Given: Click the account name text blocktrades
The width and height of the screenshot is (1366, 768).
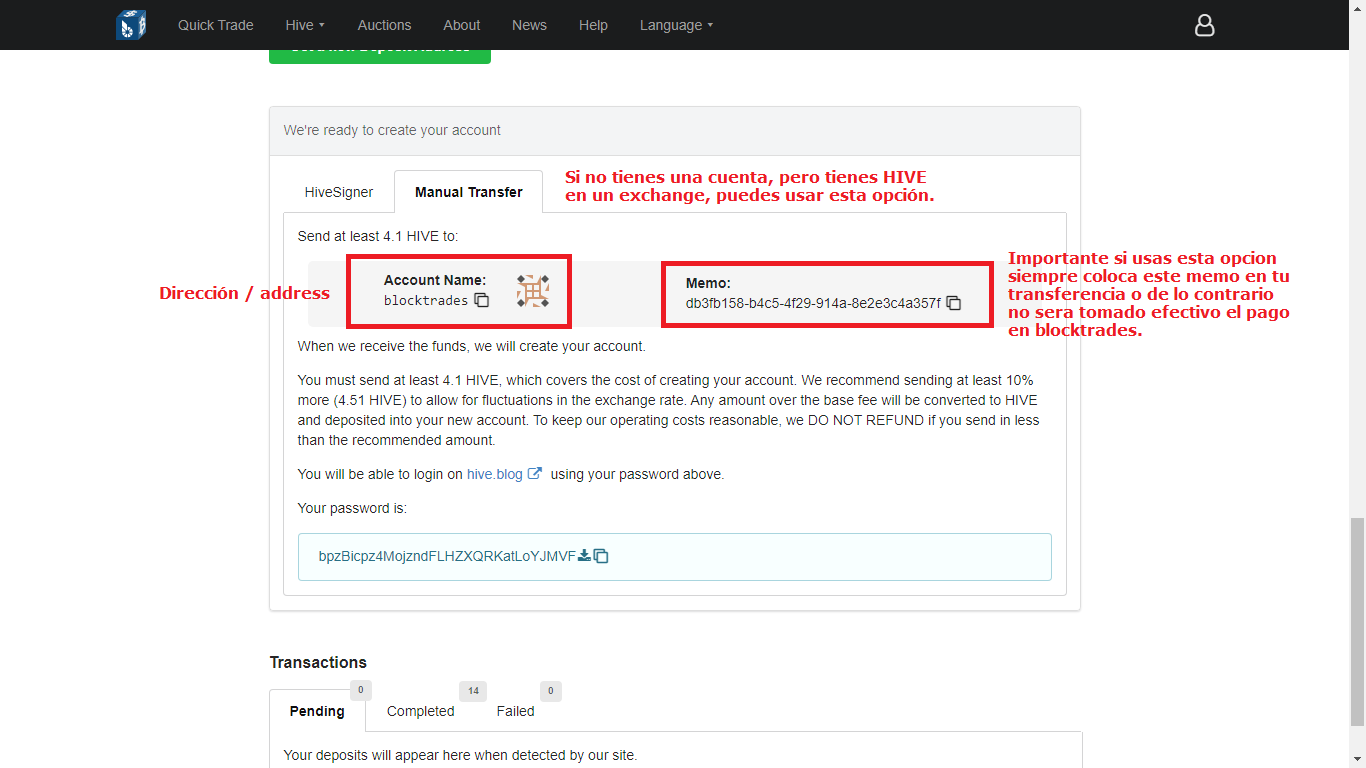Looking at the screenshot, I should tap(426, 300).
